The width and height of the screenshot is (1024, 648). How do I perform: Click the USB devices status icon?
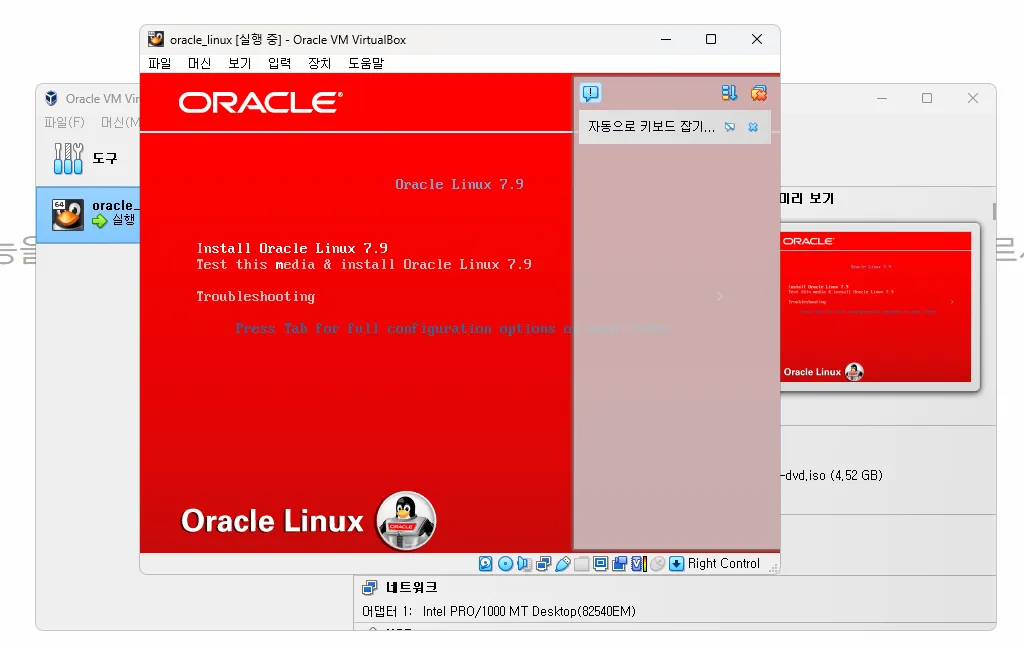[562, 564]
